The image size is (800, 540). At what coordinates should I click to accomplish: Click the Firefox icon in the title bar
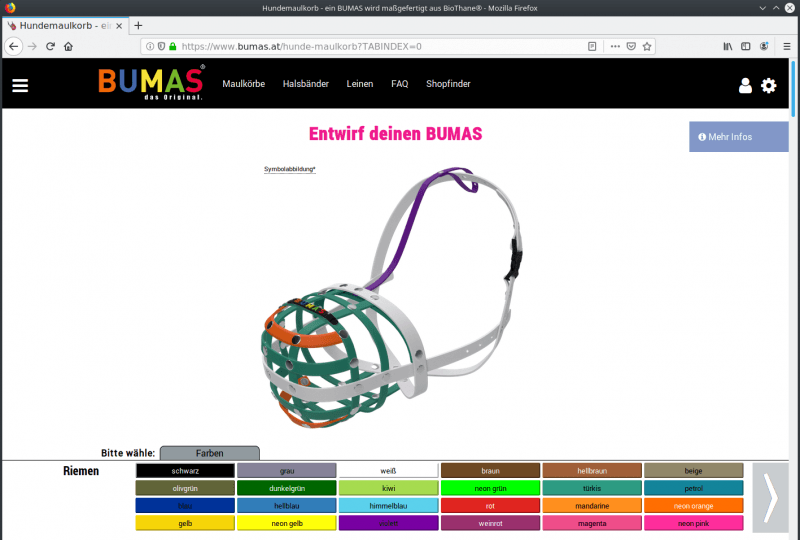click(10, 8)
